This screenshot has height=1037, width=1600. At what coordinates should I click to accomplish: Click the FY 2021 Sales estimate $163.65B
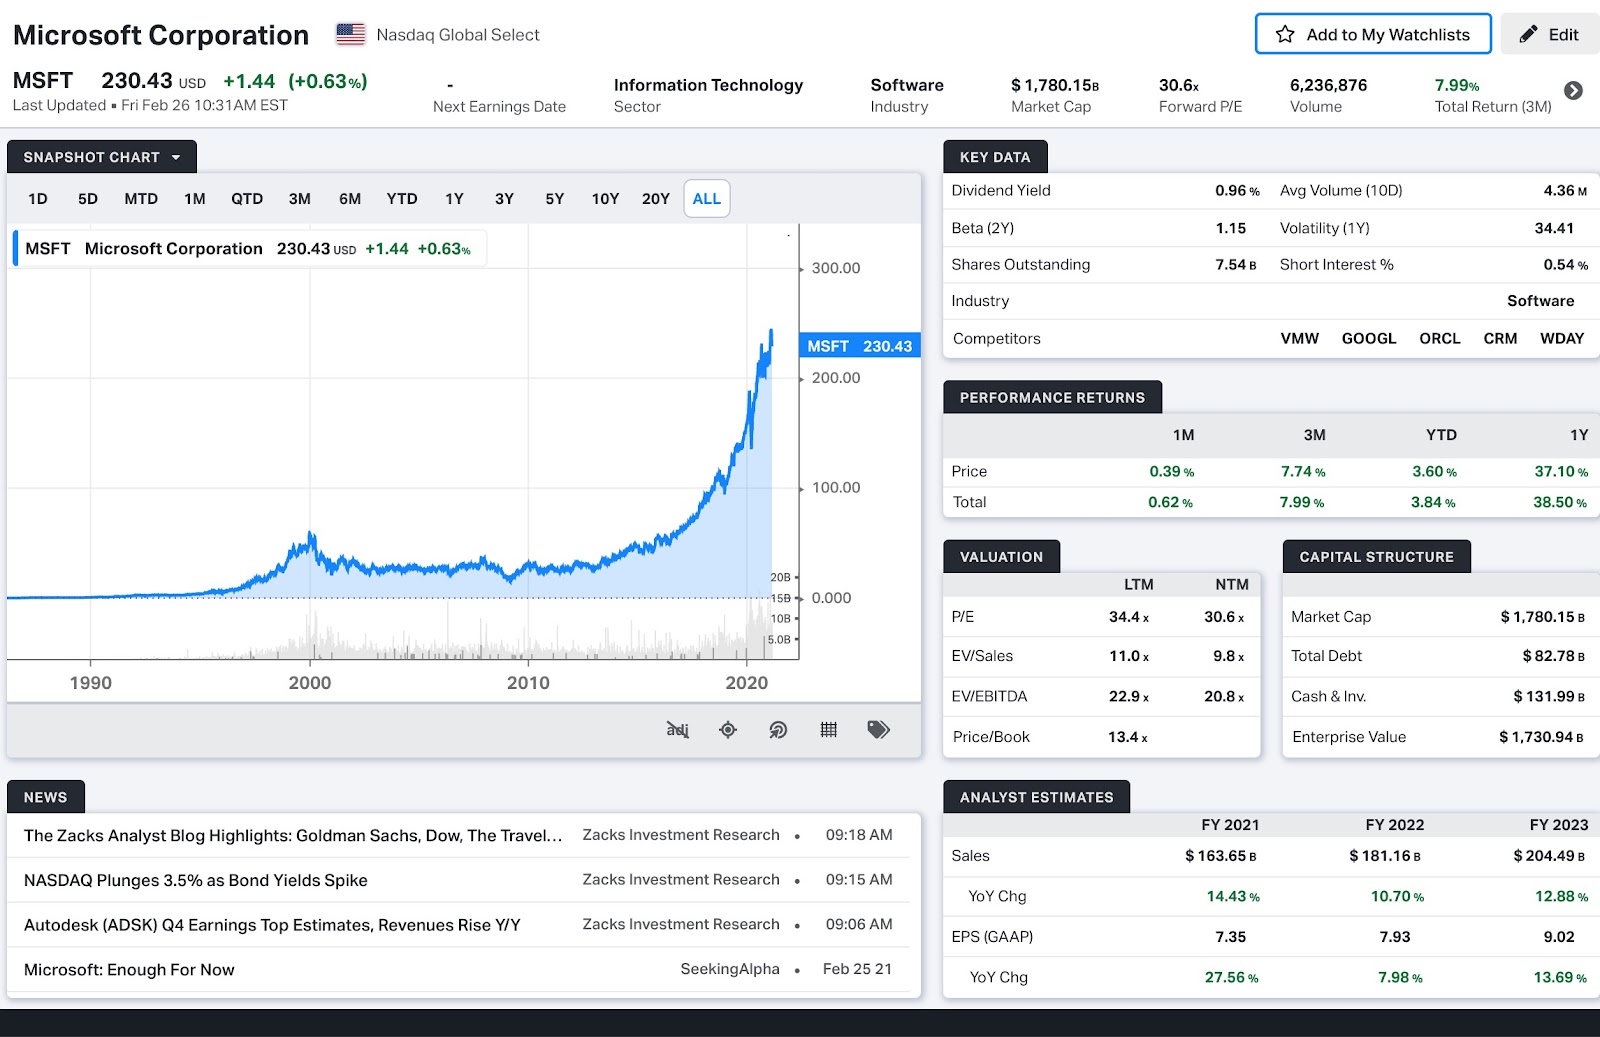(1221, 856)
